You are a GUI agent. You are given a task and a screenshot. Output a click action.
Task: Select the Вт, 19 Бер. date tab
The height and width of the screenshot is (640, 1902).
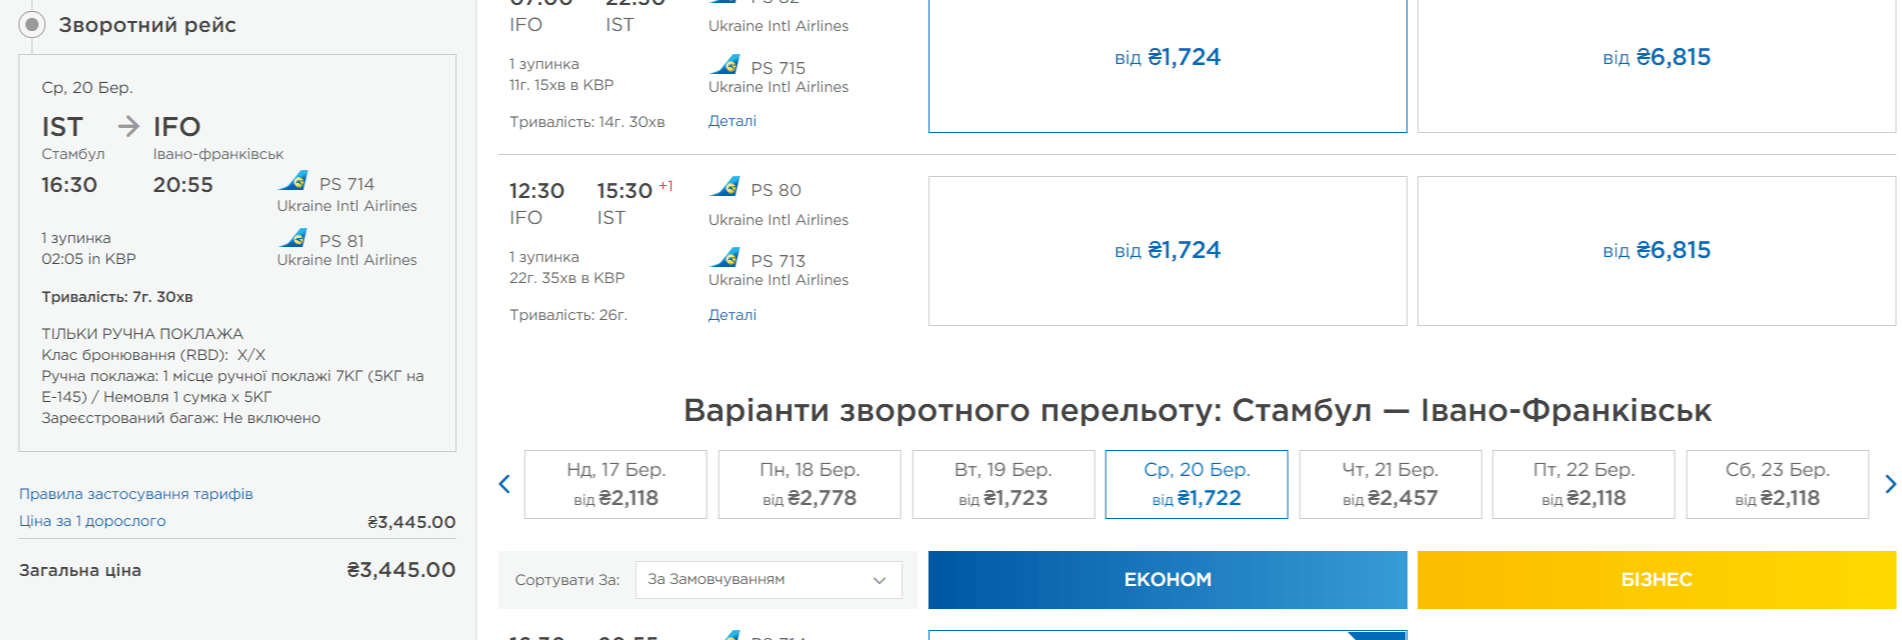(x=1003, y=484)
